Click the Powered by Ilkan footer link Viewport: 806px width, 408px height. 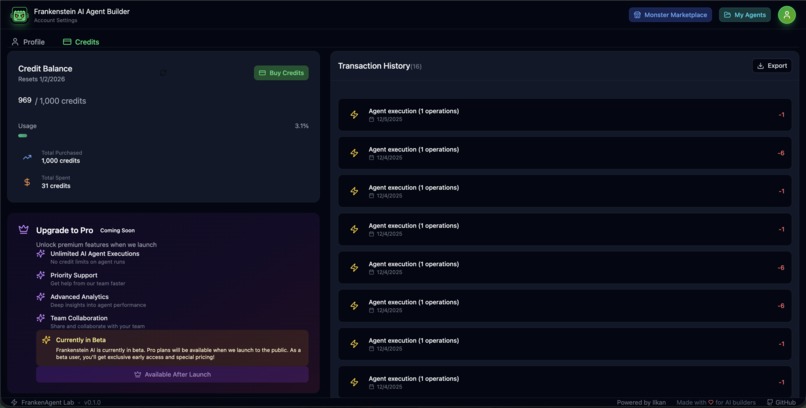(642, 402)
